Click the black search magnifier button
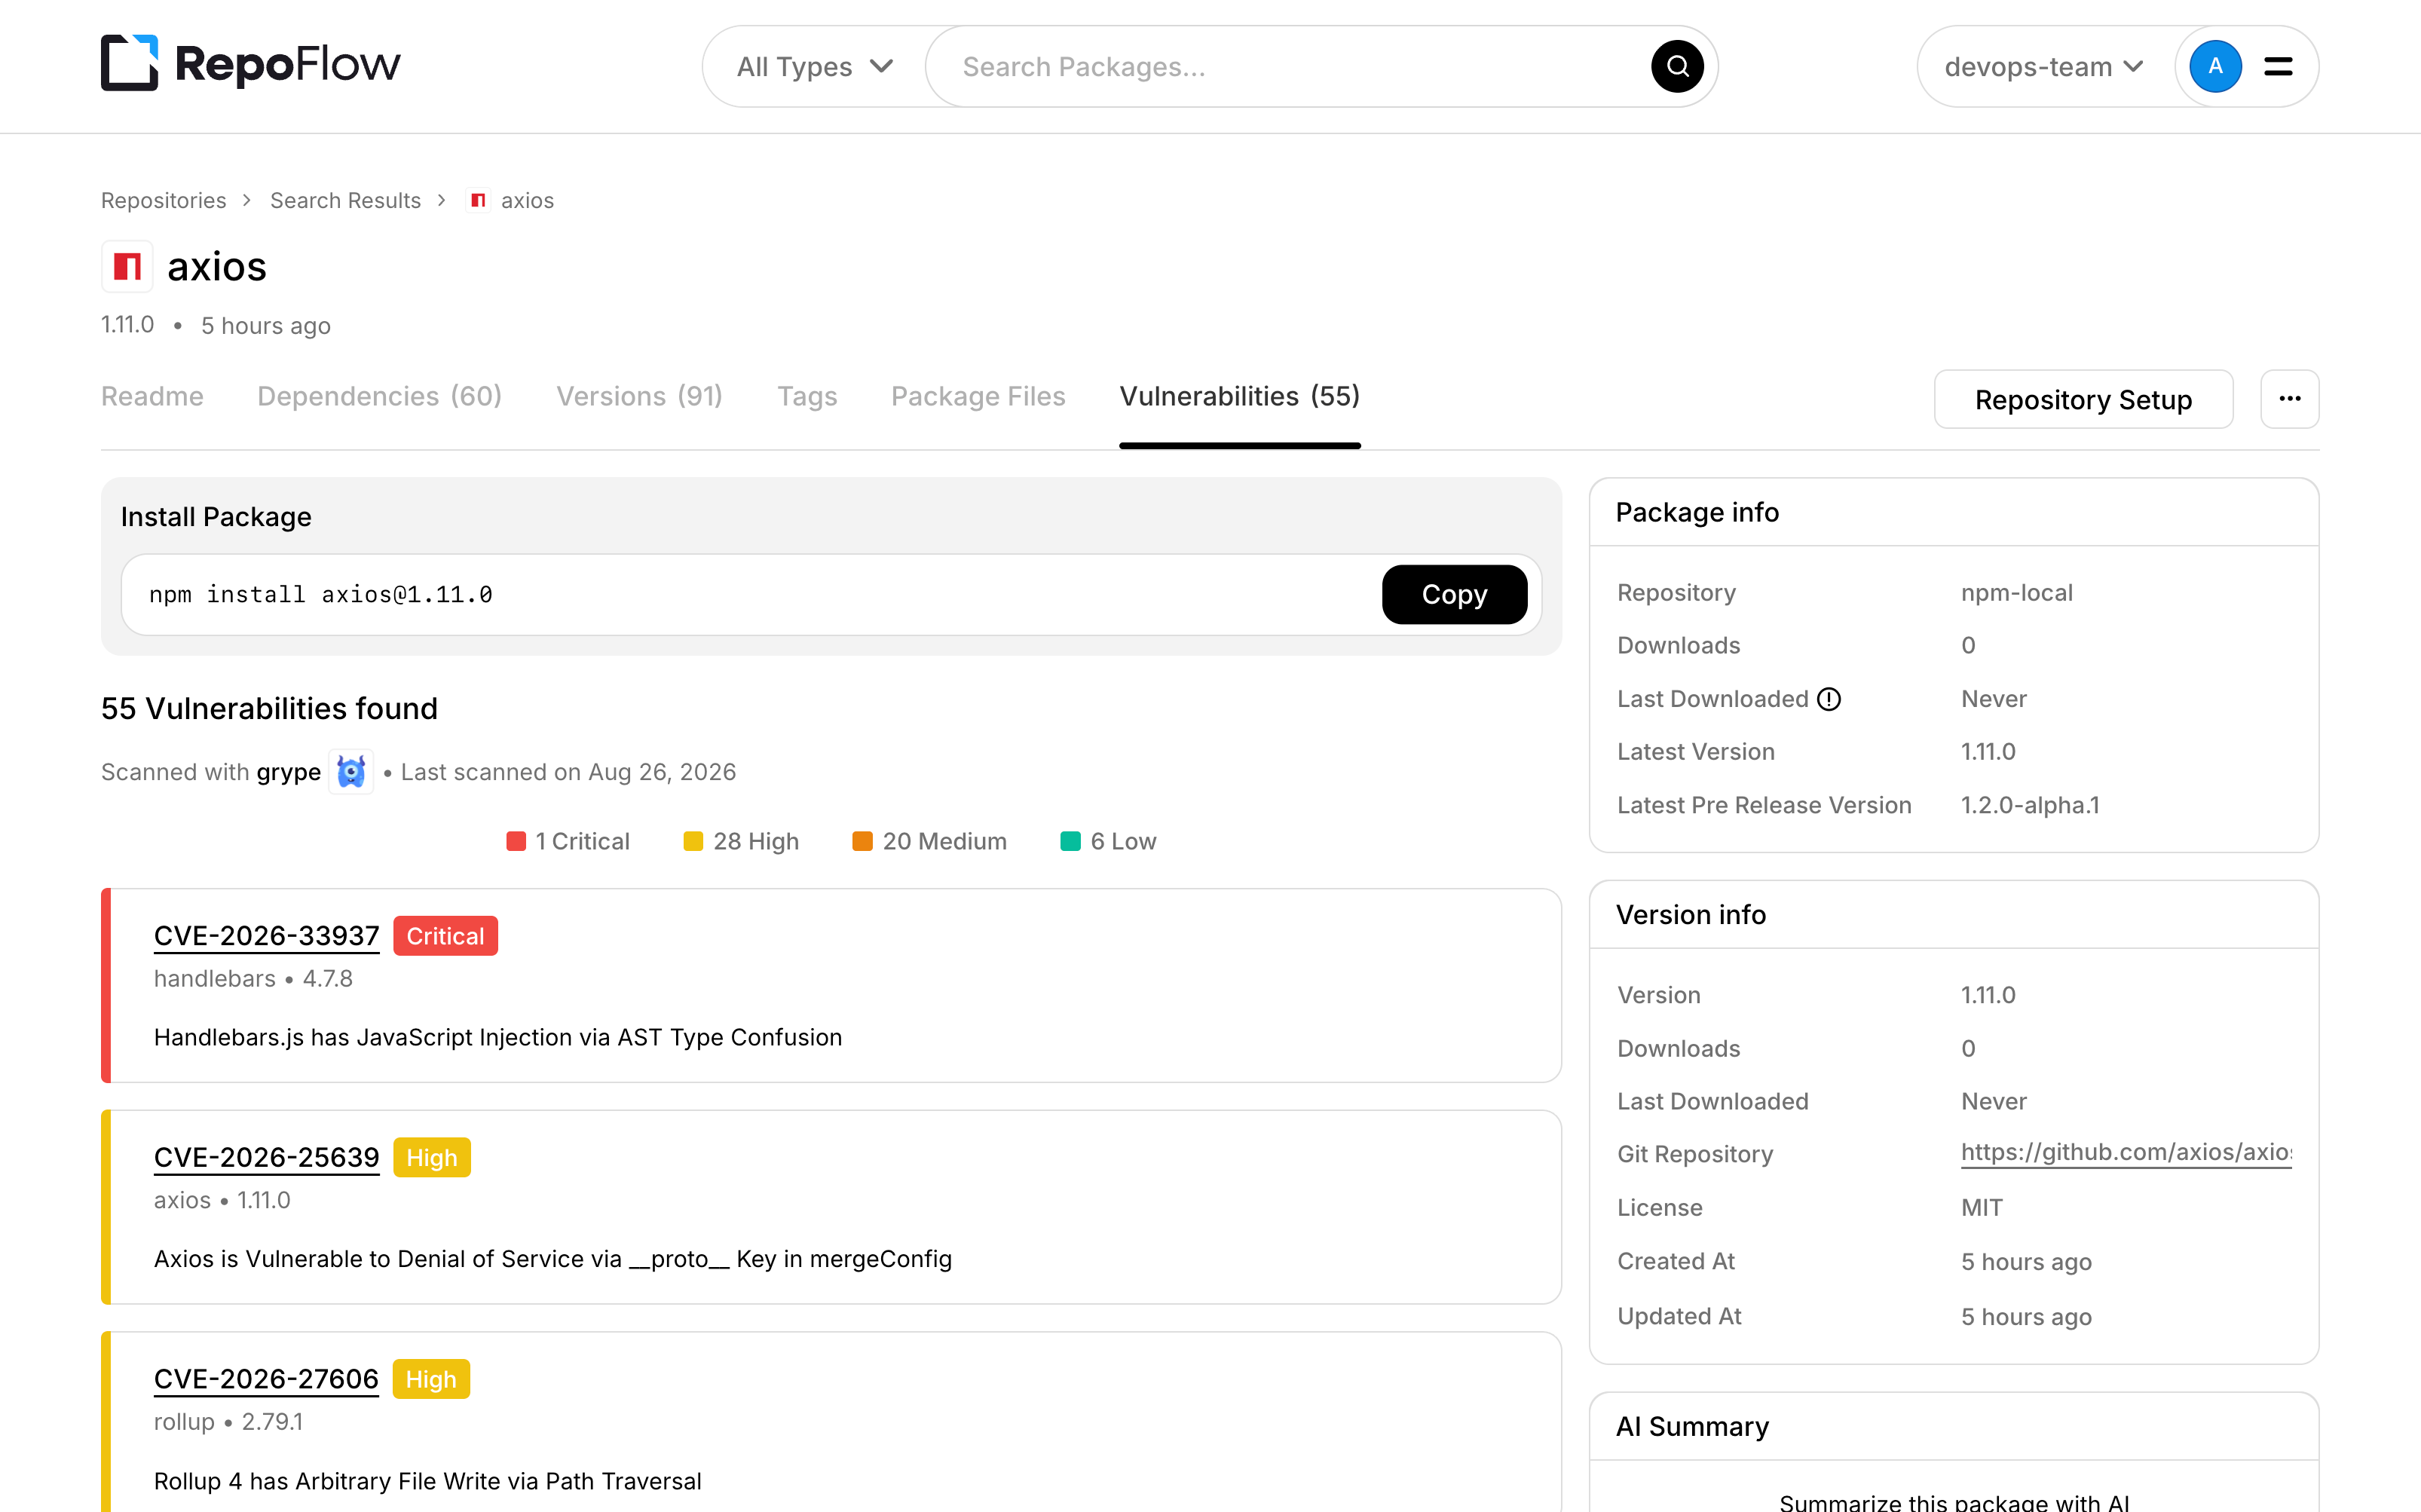The image size is (2421, 1512). point(1677,66)
